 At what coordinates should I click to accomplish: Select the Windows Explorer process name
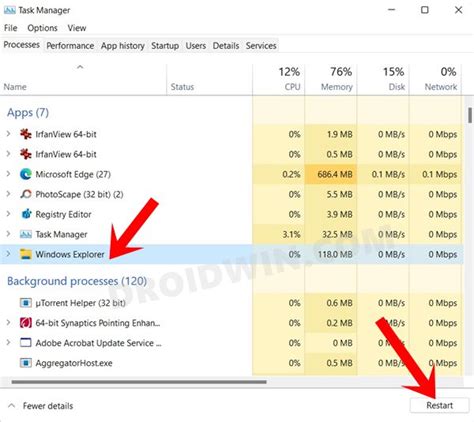tap(70, 254)
